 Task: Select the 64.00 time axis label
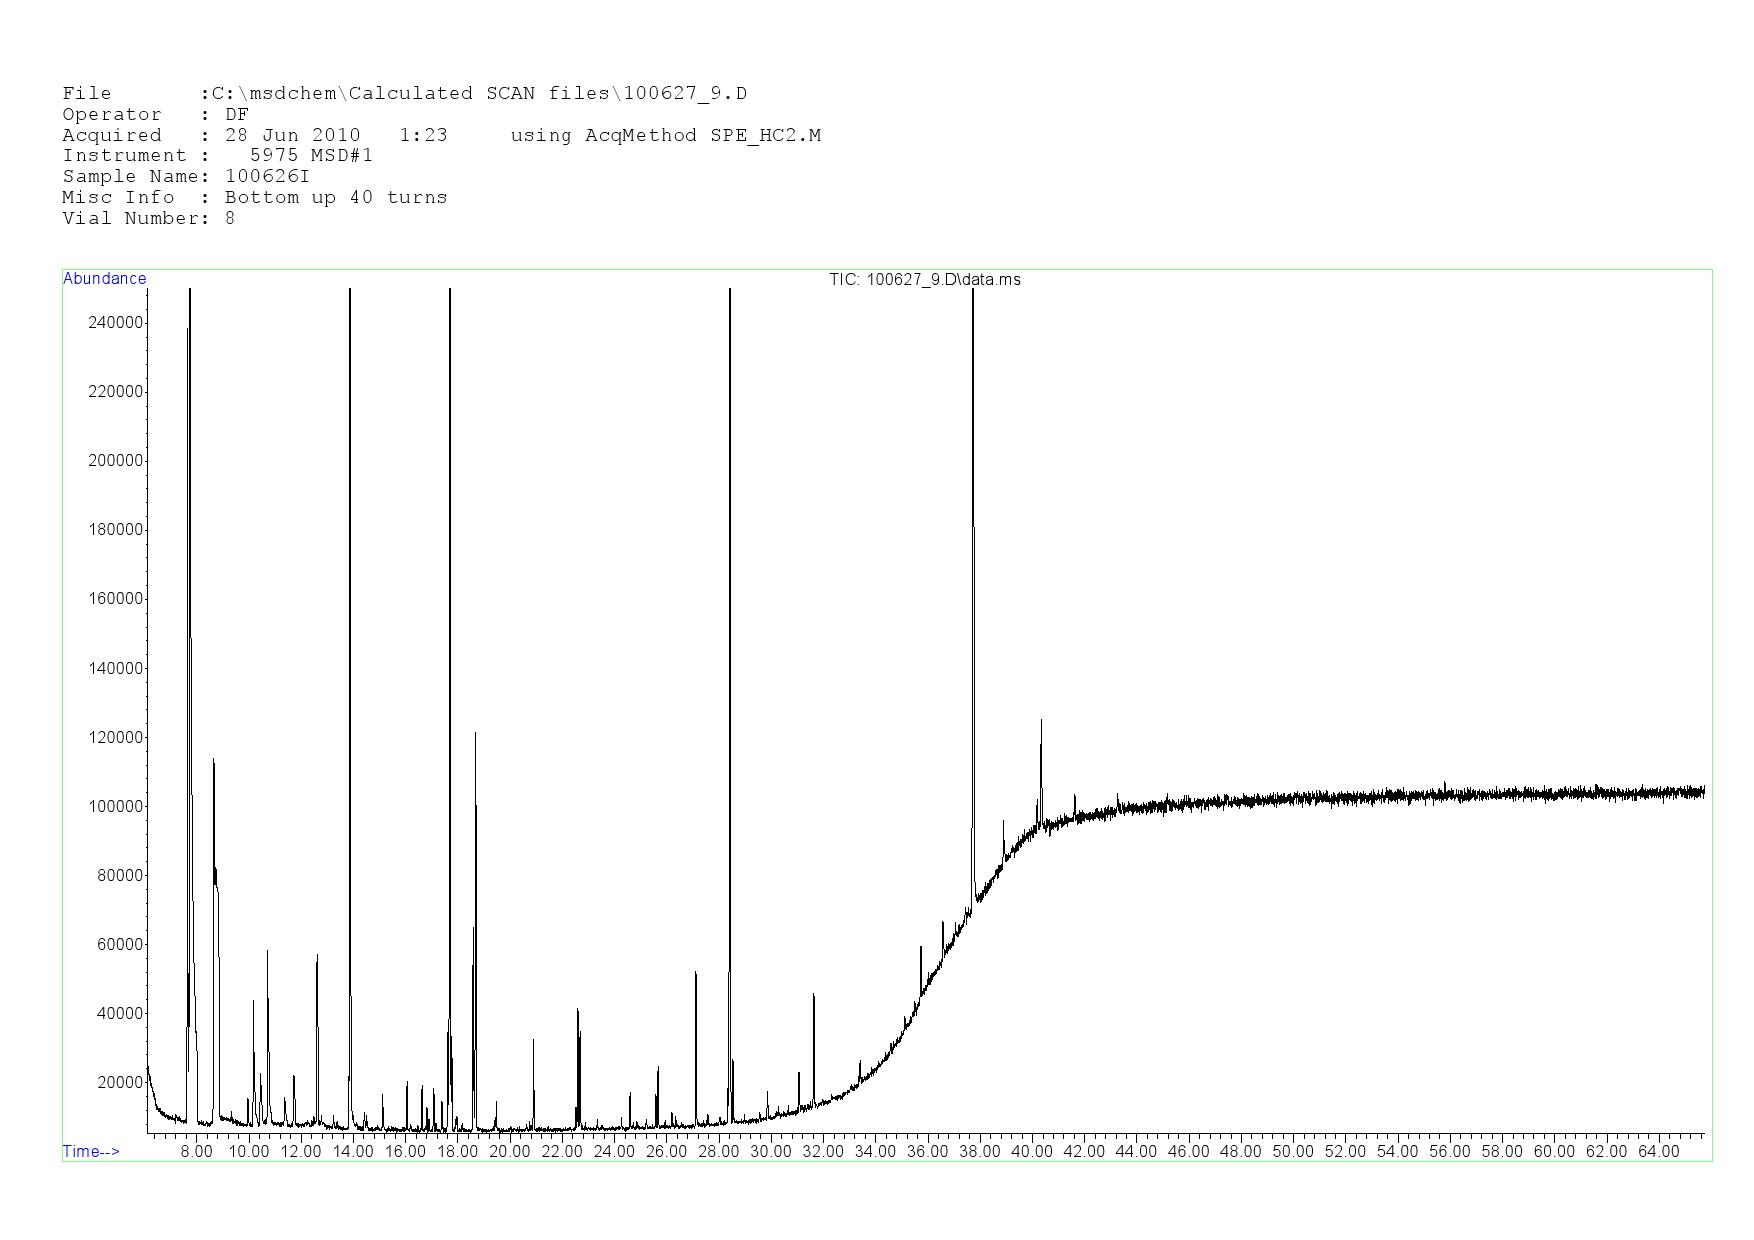tap(1658, 1152)
